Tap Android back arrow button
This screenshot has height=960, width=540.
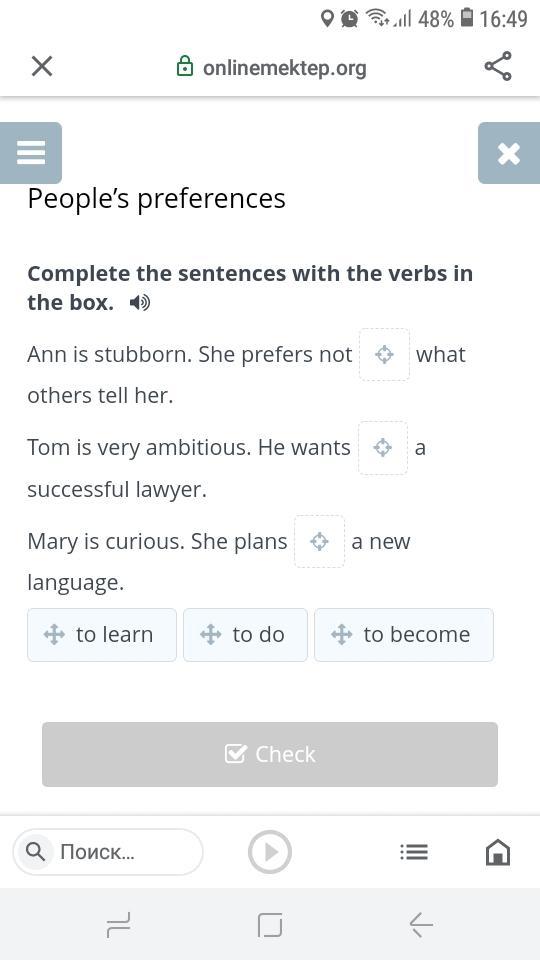[421, 924]
